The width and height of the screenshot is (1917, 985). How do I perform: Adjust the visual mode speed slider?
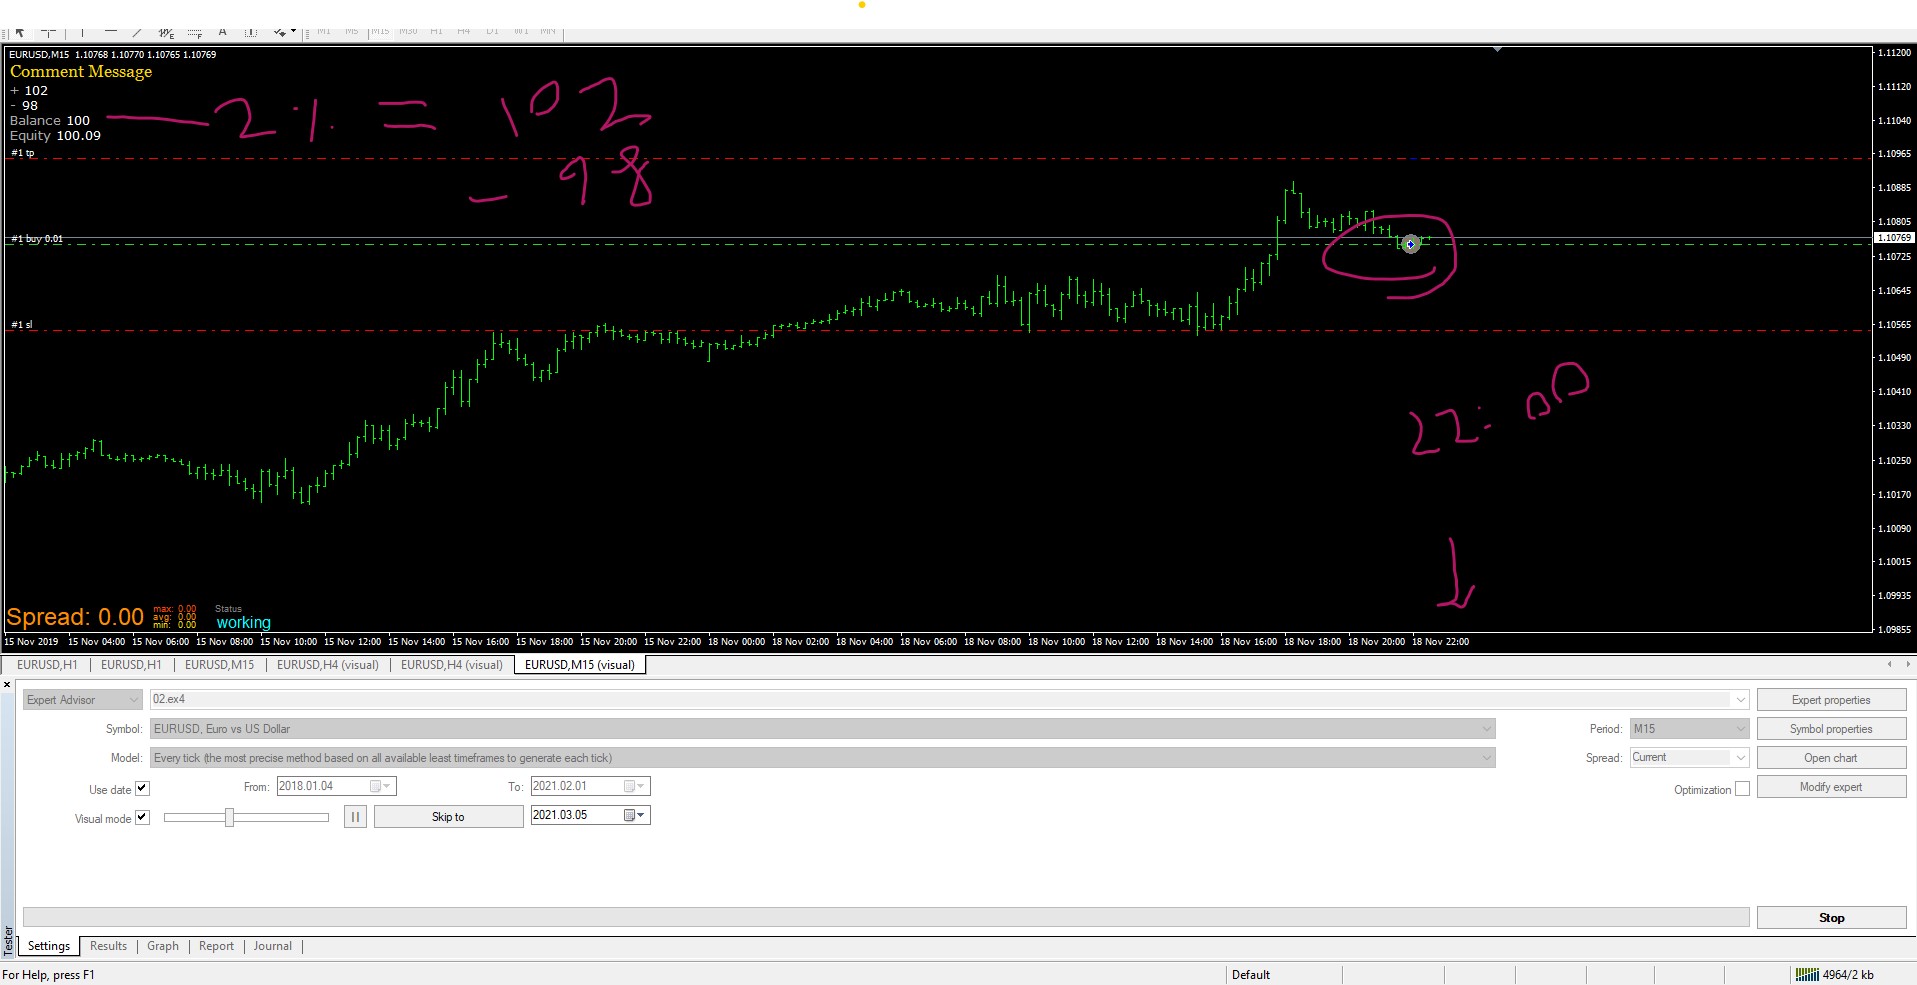pyautogui.click(x=230, y=818)
